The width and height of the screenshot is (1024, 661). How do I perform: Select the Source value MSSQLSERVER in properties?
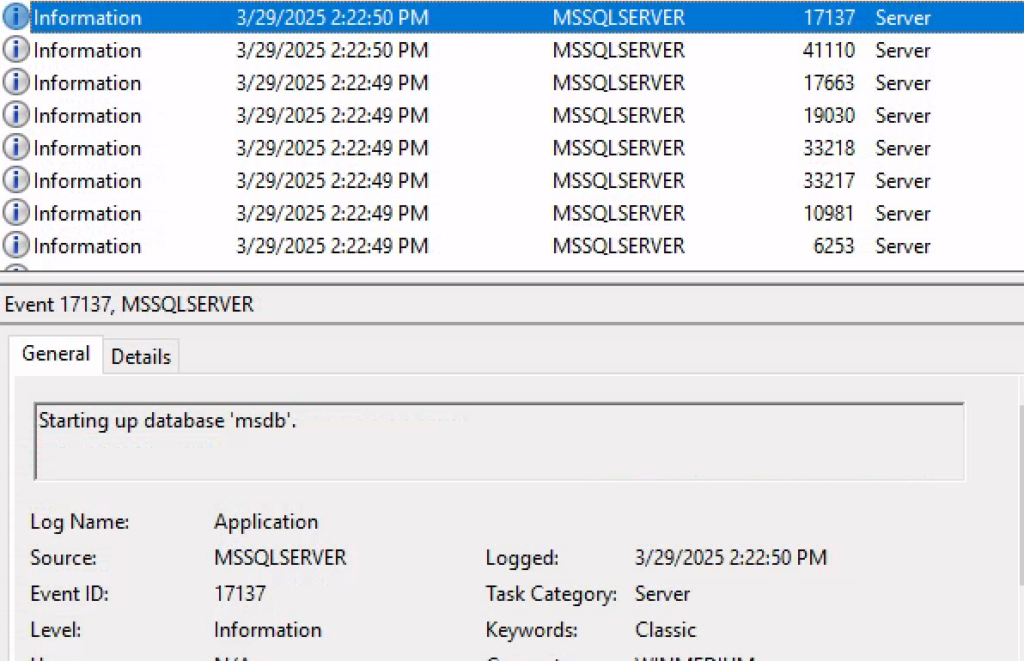tap(280, 558)
